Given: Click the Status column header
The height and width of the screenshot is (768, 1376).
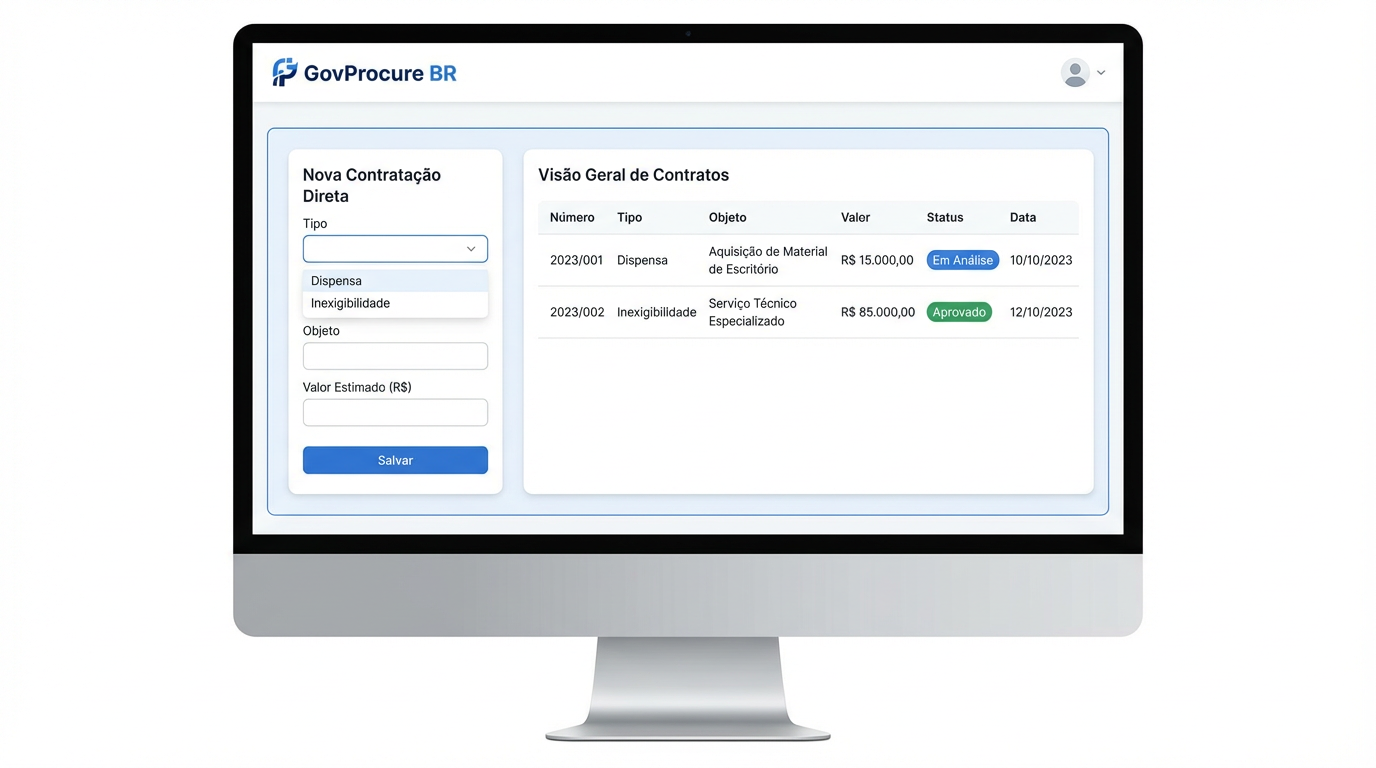Looking at the screenshot, I should coord(944,217).
